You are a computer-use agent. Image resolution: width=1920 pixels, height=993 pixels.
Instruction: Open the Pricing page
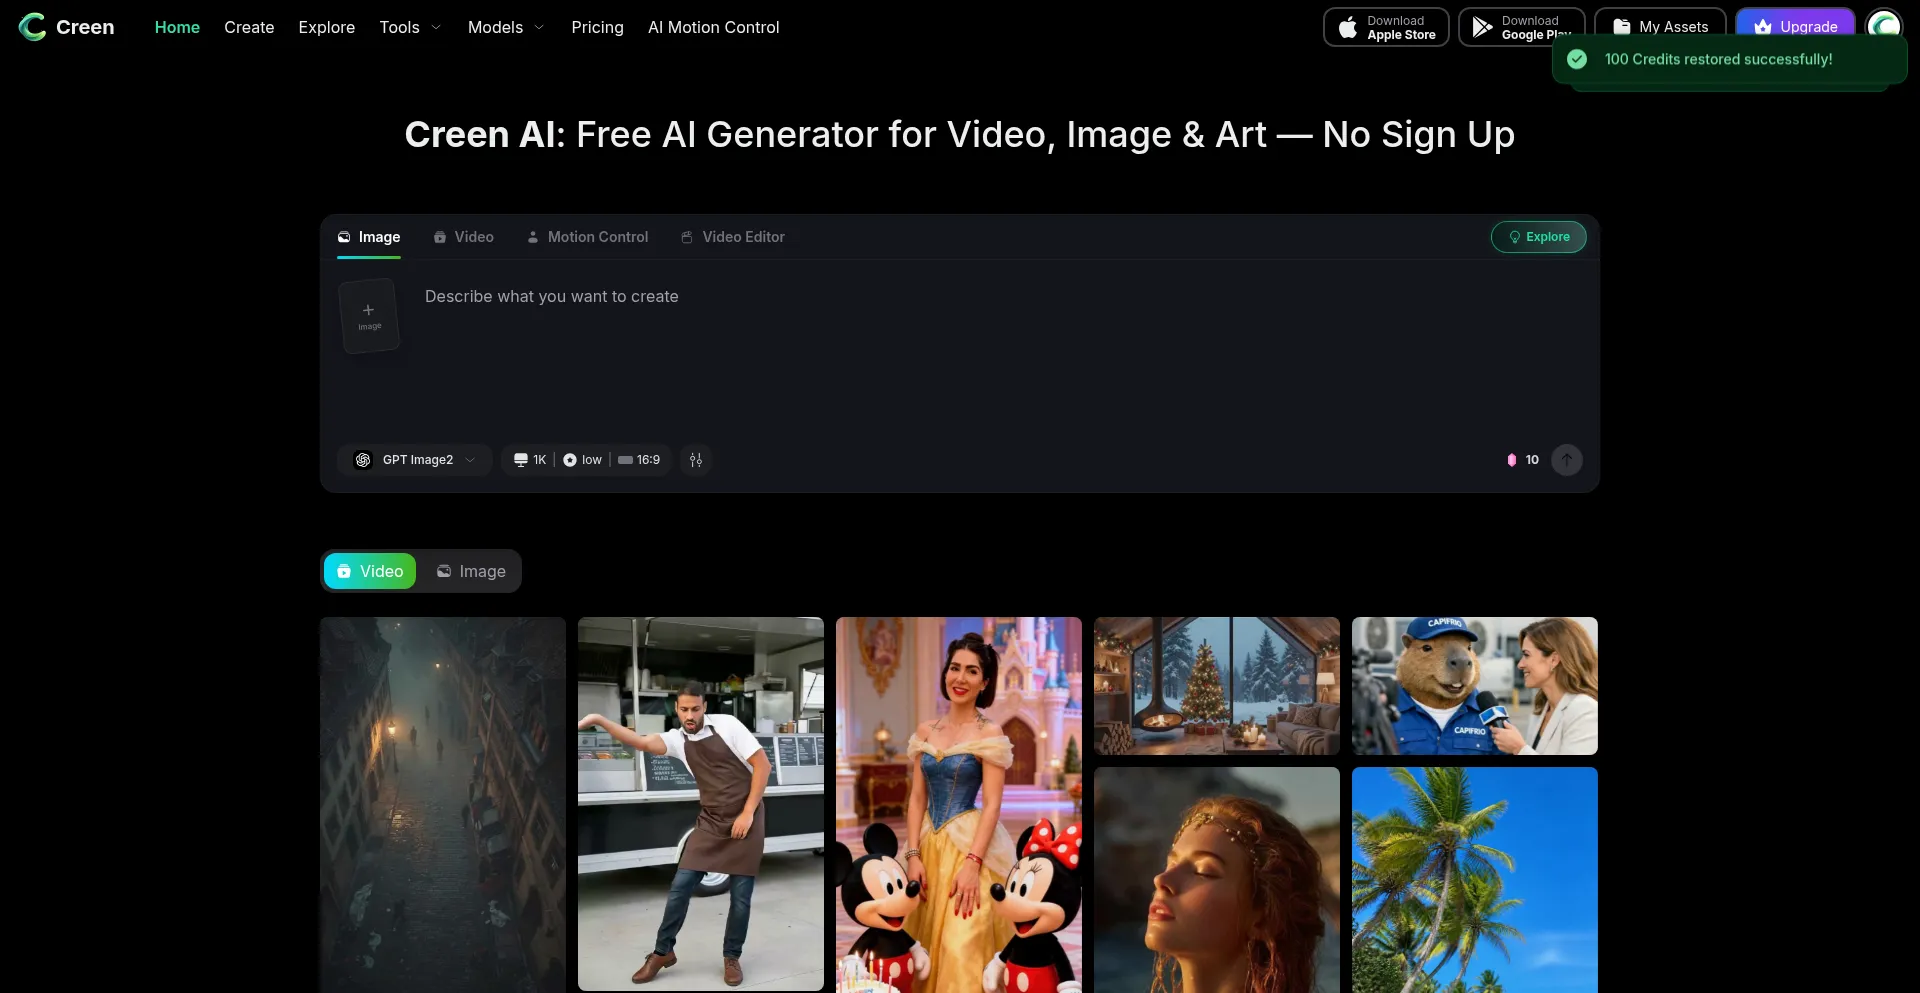point(597,27)
